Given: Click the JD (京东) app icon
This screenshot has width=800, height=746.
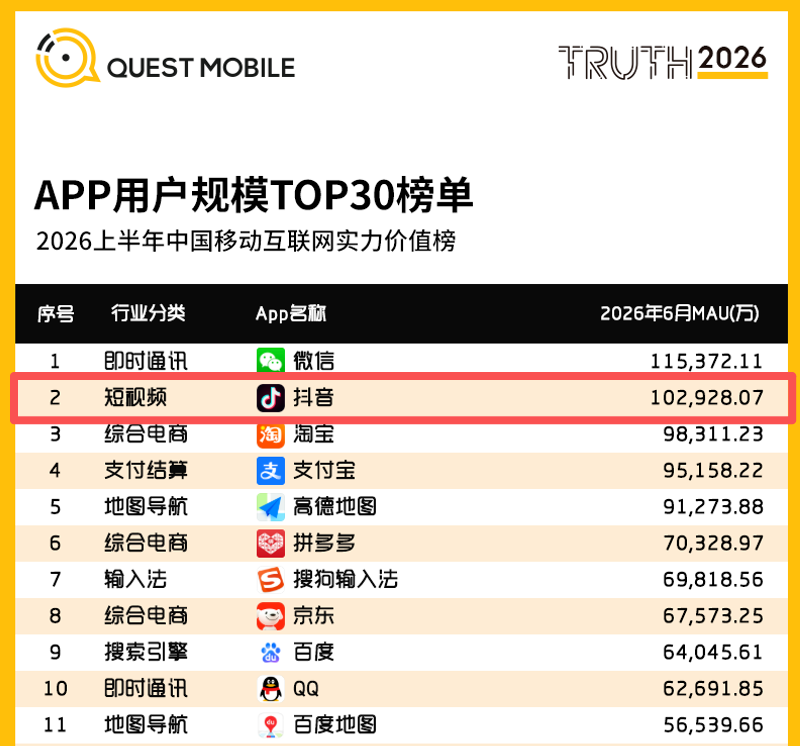Looking at the screenshot, I should tap(270, 616).
